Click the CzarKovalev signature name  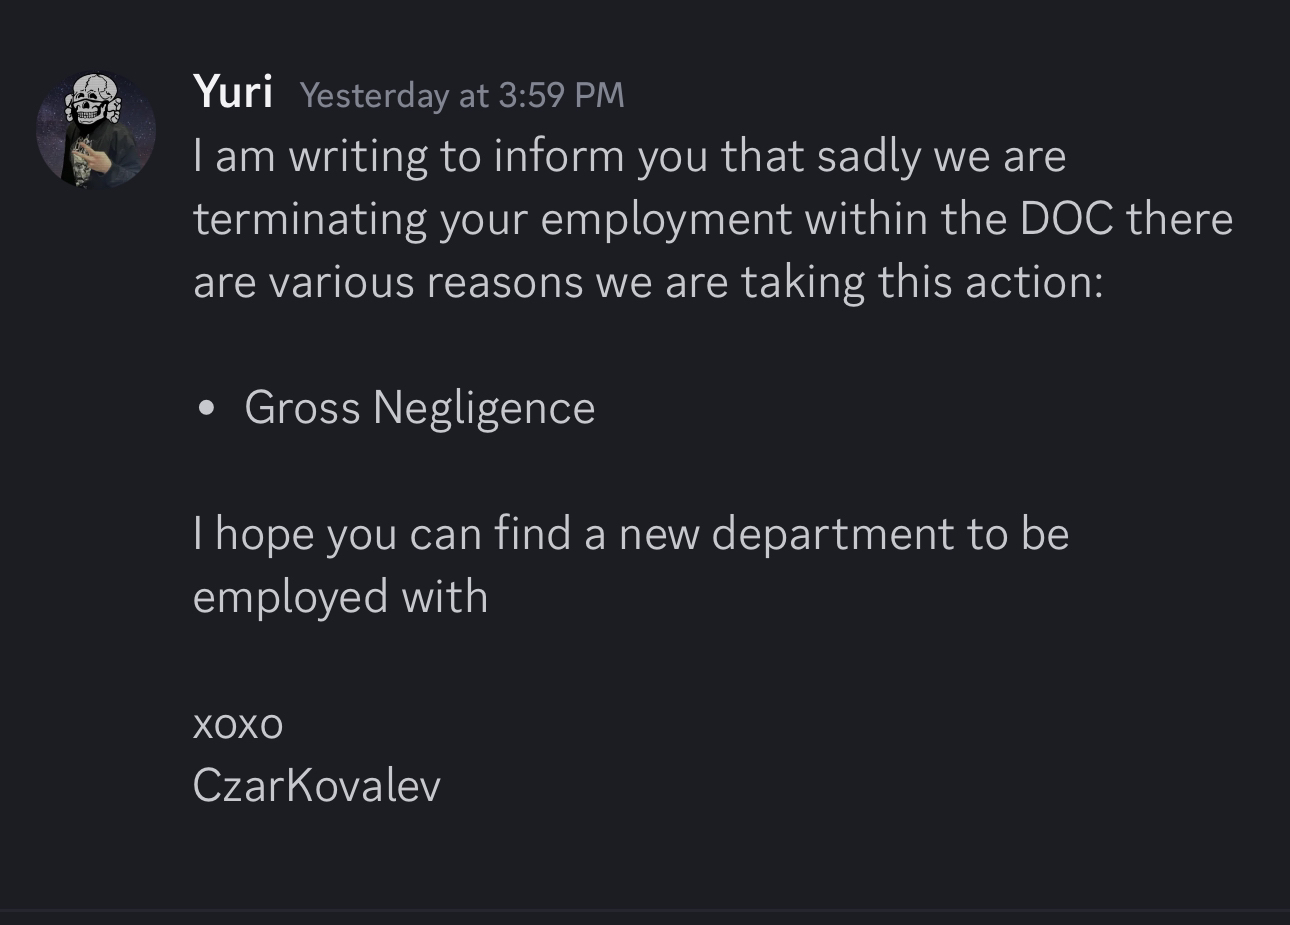point(316,785)
